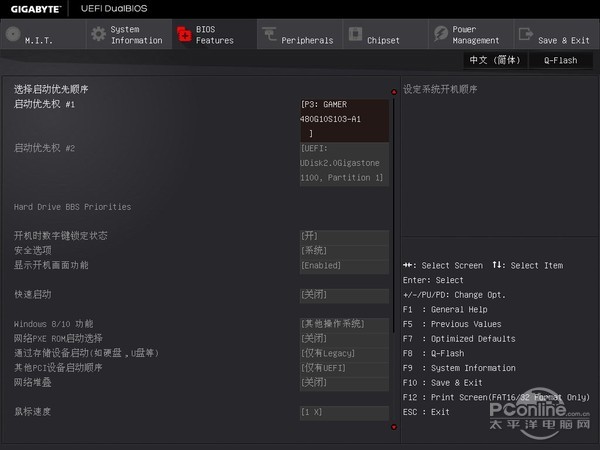Change Windows 8/10 features value [其他操作系统]
This screenshot has width=600, height=450.
pos(344,324)
